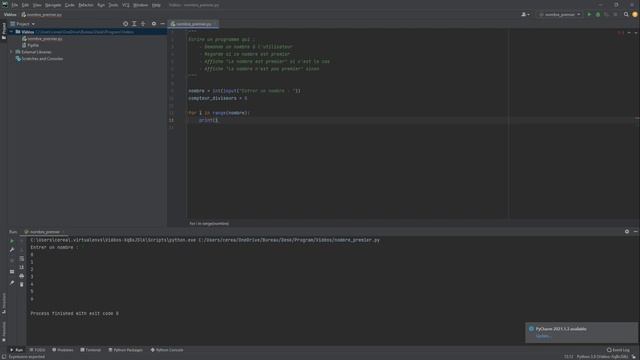Open the View menu
The image size is (640, 360).
[x=37, y=5]
